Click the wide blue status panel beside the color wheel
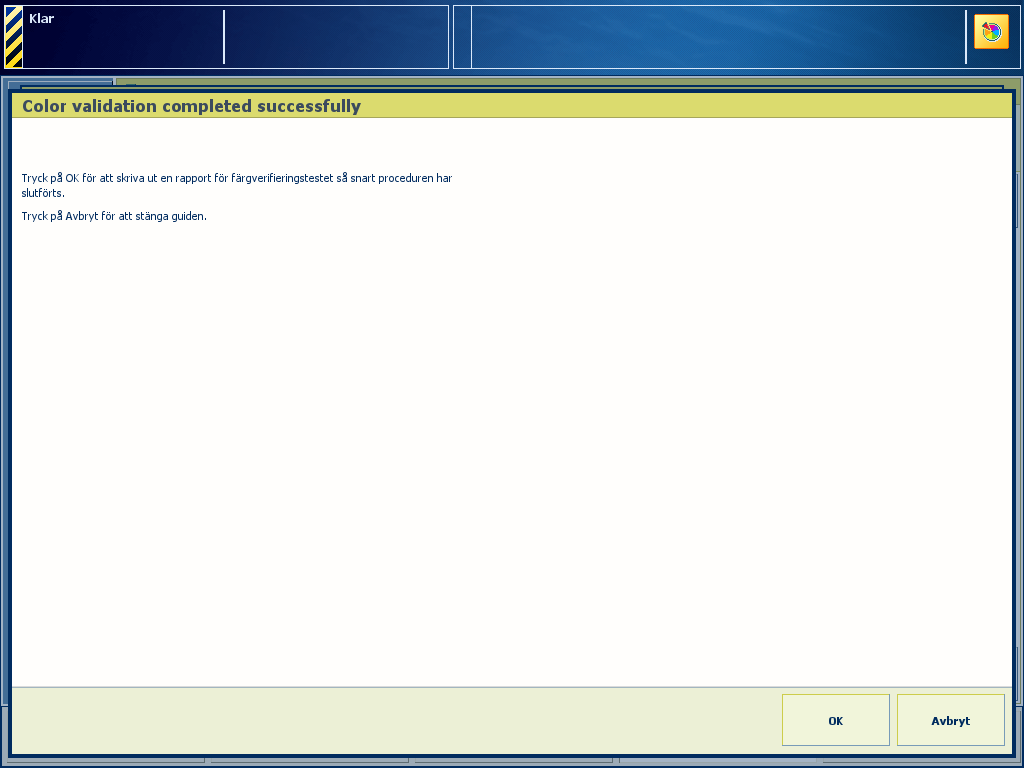 pos(718,37)
